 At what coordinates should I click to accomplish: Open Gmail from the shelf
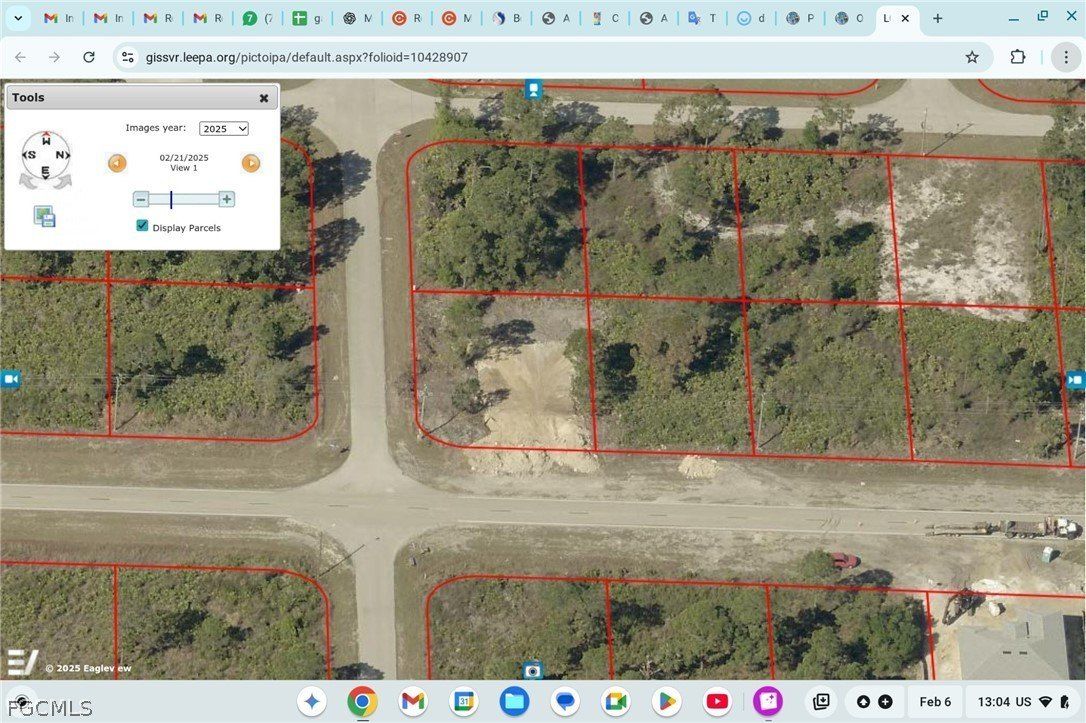(x=412, y=701)
